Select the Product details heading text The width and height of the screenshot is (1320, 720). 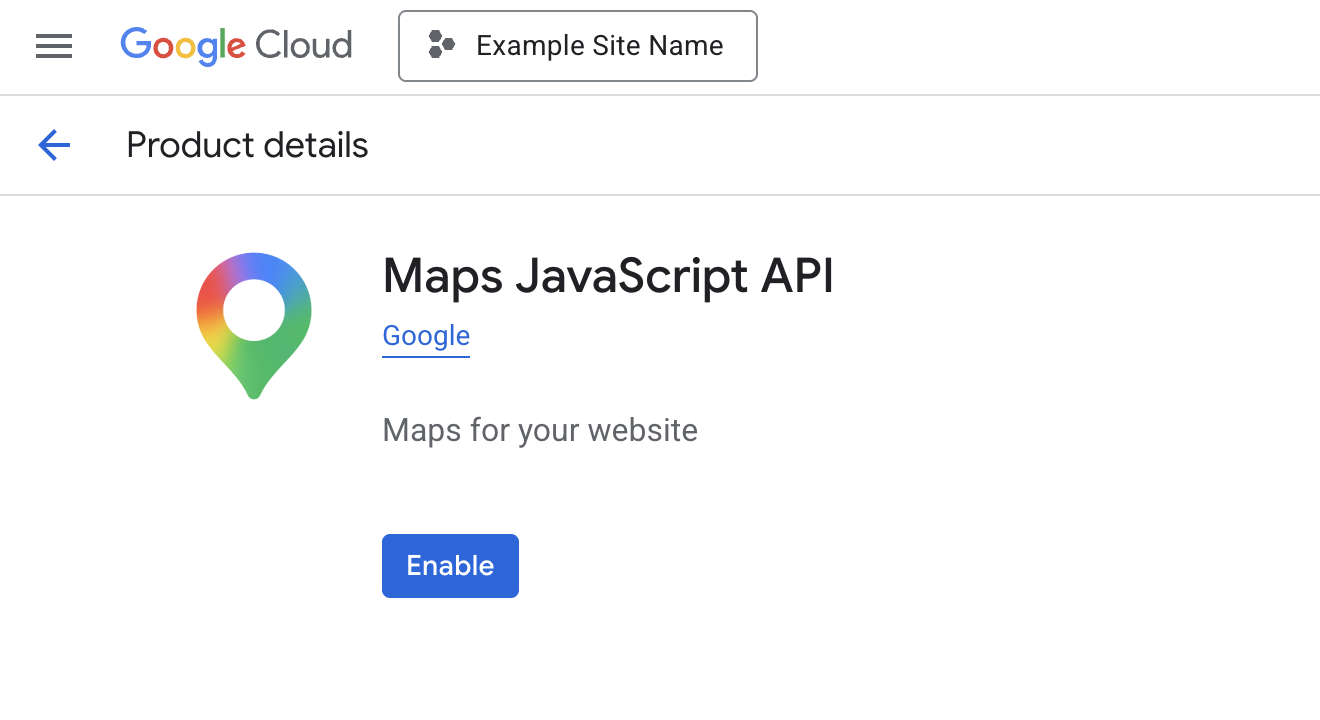[x=247, y=146]
